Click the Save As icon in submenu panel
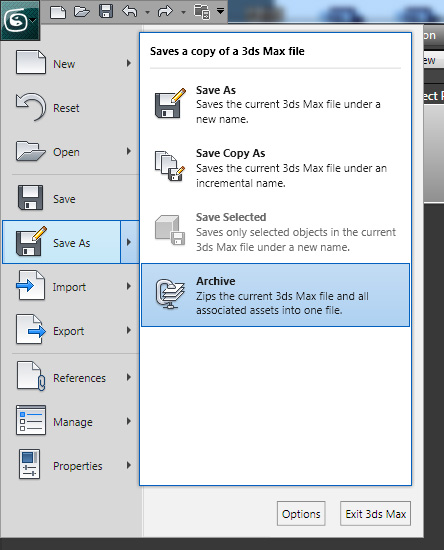 pos(170,103)
